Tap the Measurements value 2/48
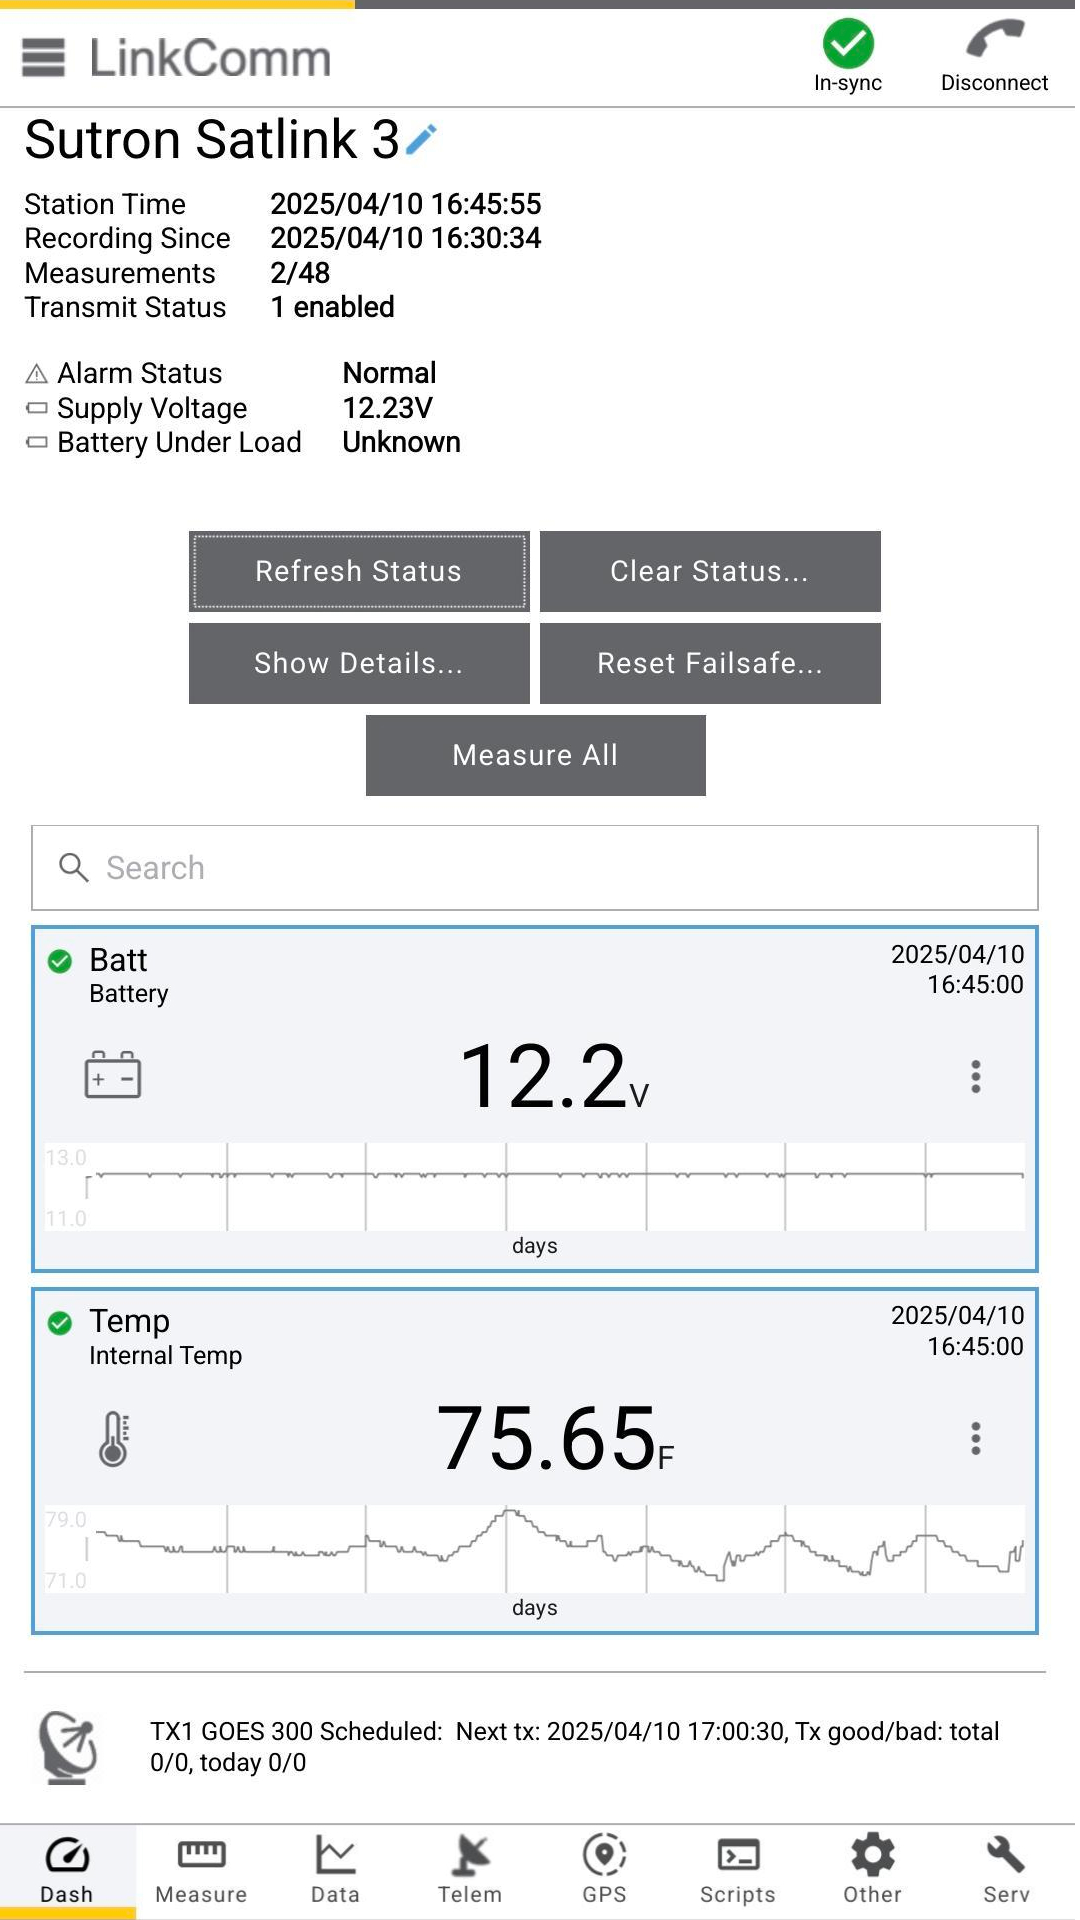 300,273
